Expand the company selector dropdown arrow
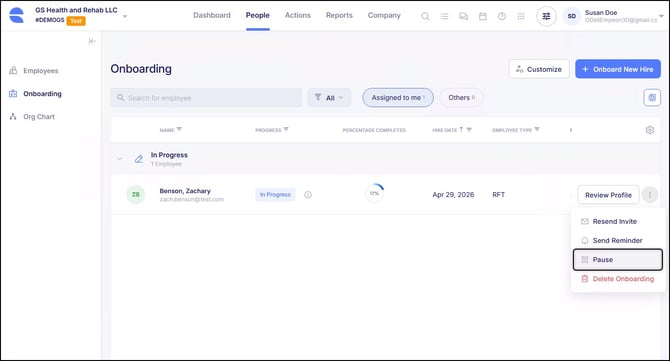Image resolution: width=670 pixels, height=361 pixels. pos(125,16)
